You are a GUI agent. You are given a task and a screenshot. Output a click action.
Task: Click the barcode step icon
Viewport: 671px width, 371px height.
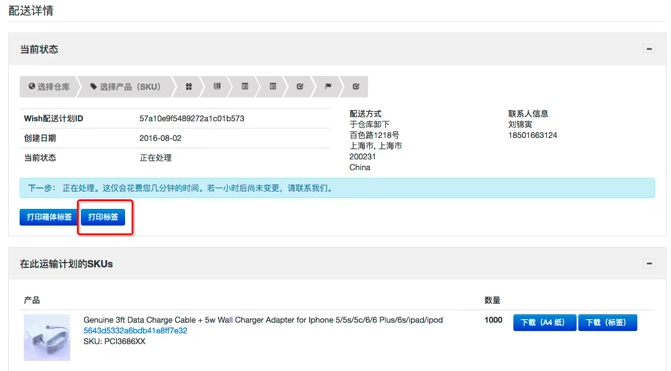[217, 86]
